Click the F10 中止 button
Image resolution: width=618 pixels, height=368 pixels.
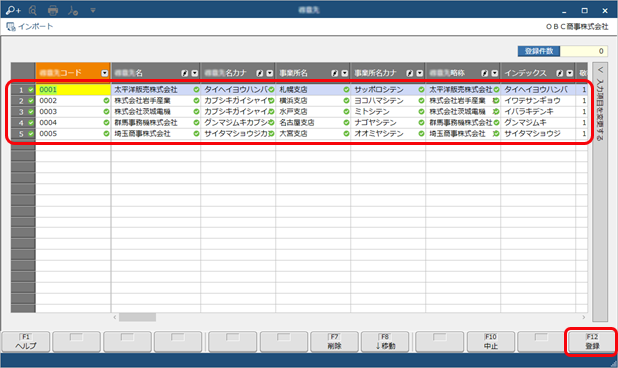(x=491, y=342)
